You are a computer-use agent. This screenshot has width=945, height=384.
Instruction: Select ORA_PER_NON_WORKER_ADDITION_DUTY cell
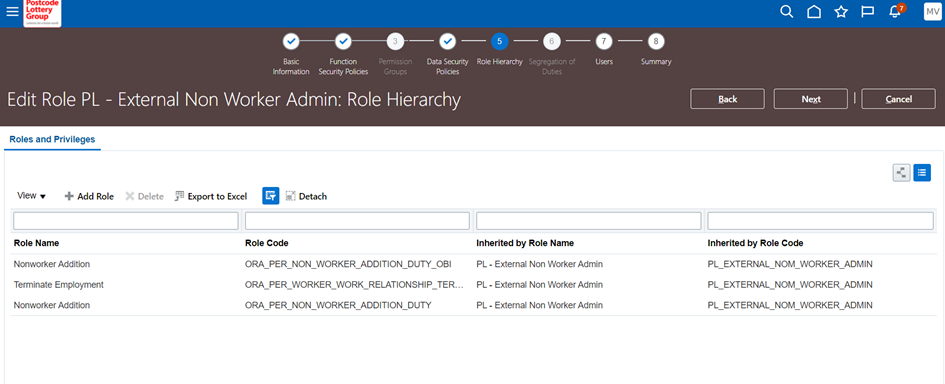coord(338,305)
